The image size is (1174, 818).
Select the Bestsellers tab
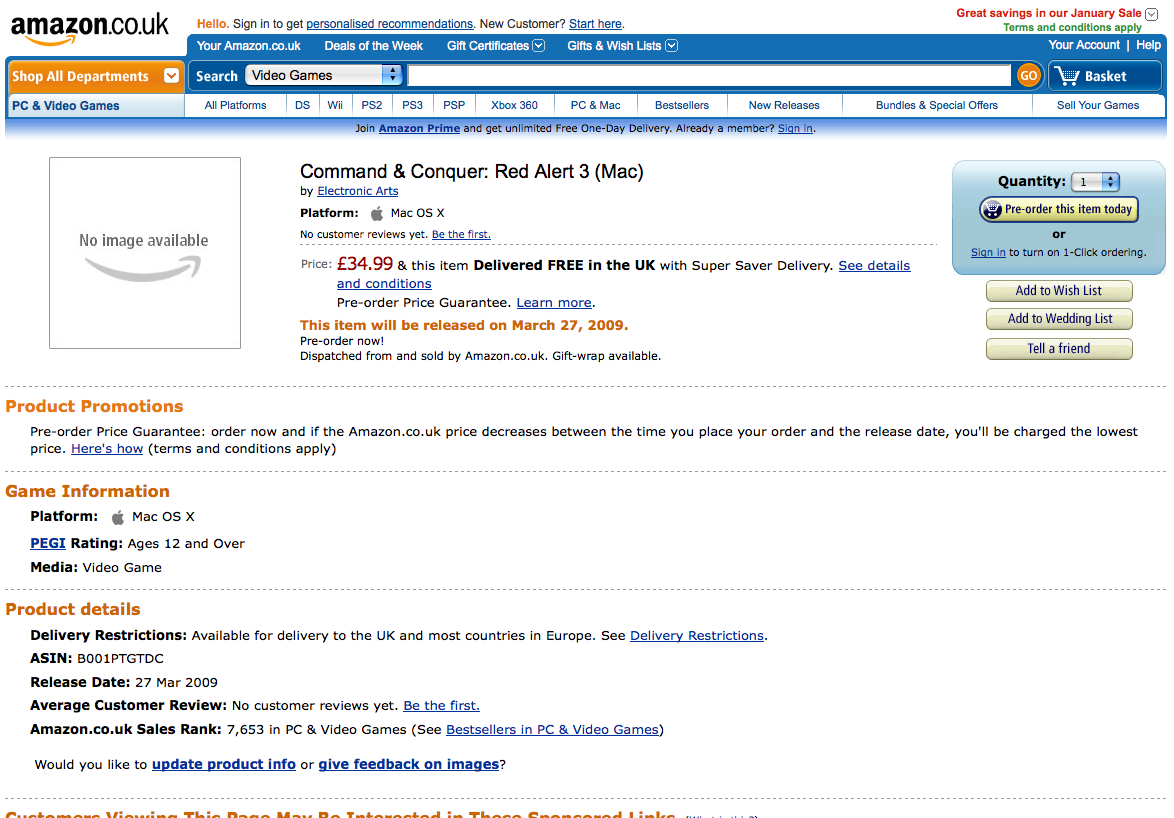[x=682, y=106]
